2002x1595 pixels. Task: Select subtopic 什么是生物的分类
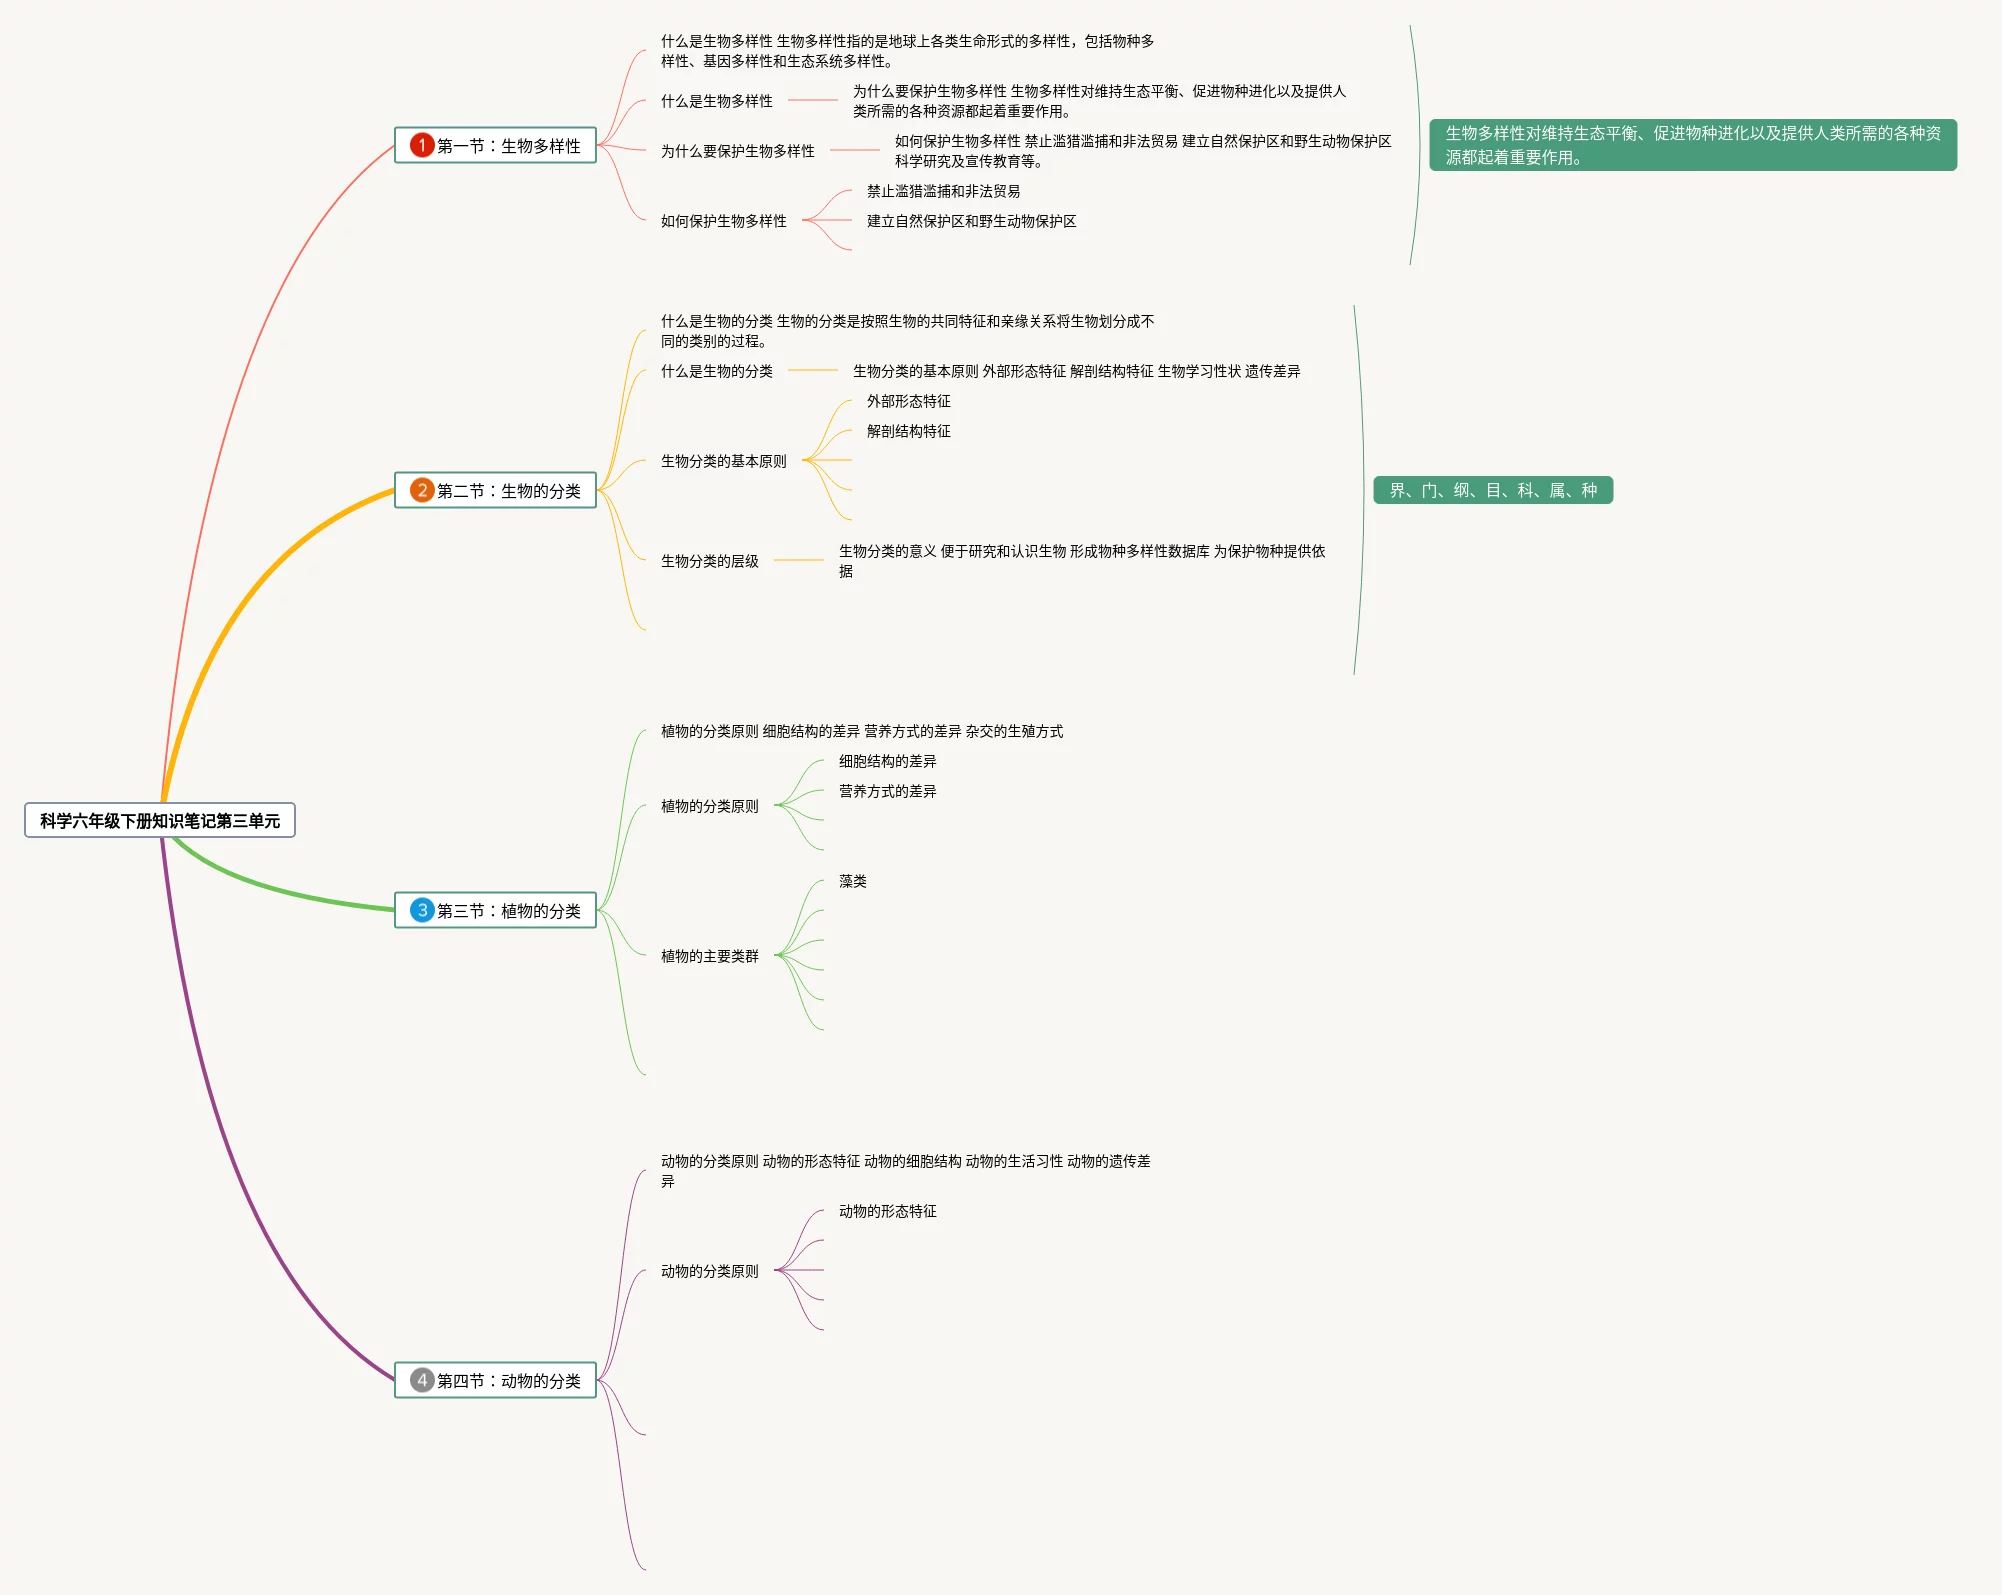(716, 371)
